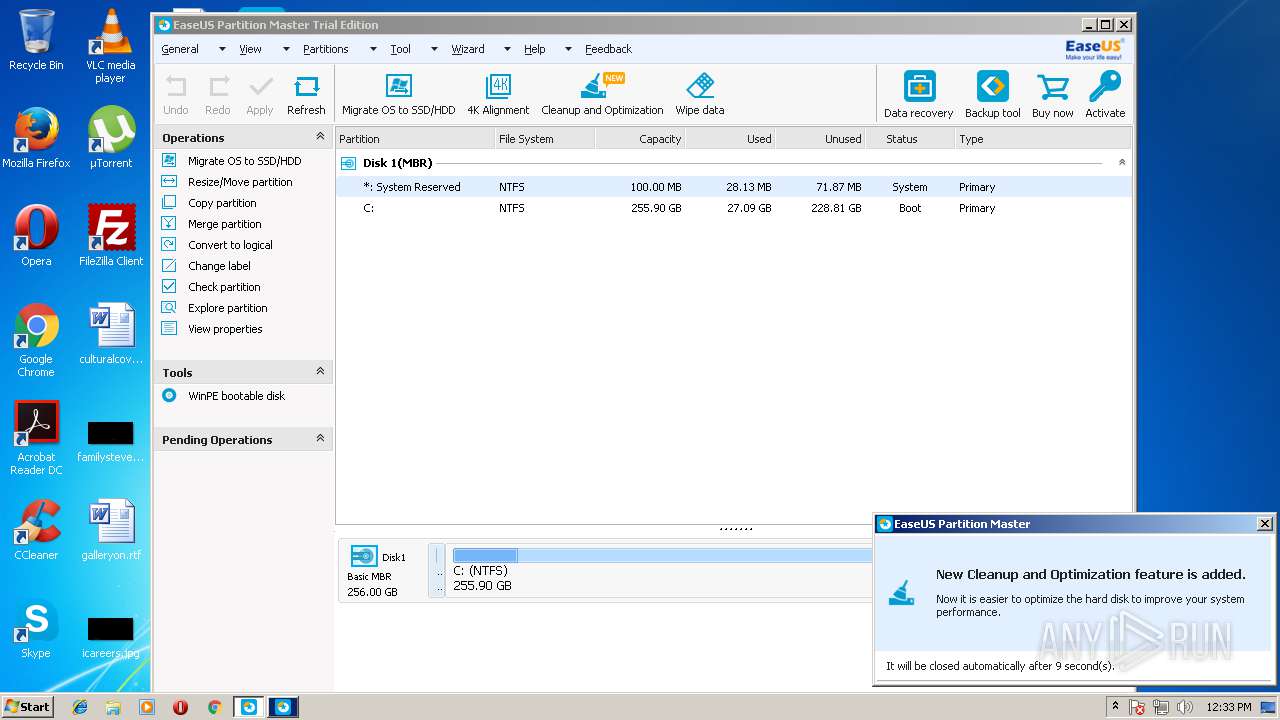Click the Feedback menu item

pos(608,49)
